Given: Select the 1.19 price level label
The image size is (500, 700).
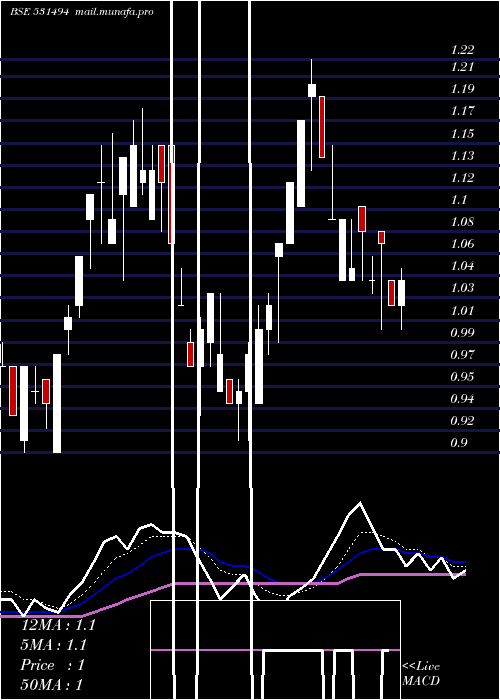Looking at the screenshot, I should pos(462,89).
